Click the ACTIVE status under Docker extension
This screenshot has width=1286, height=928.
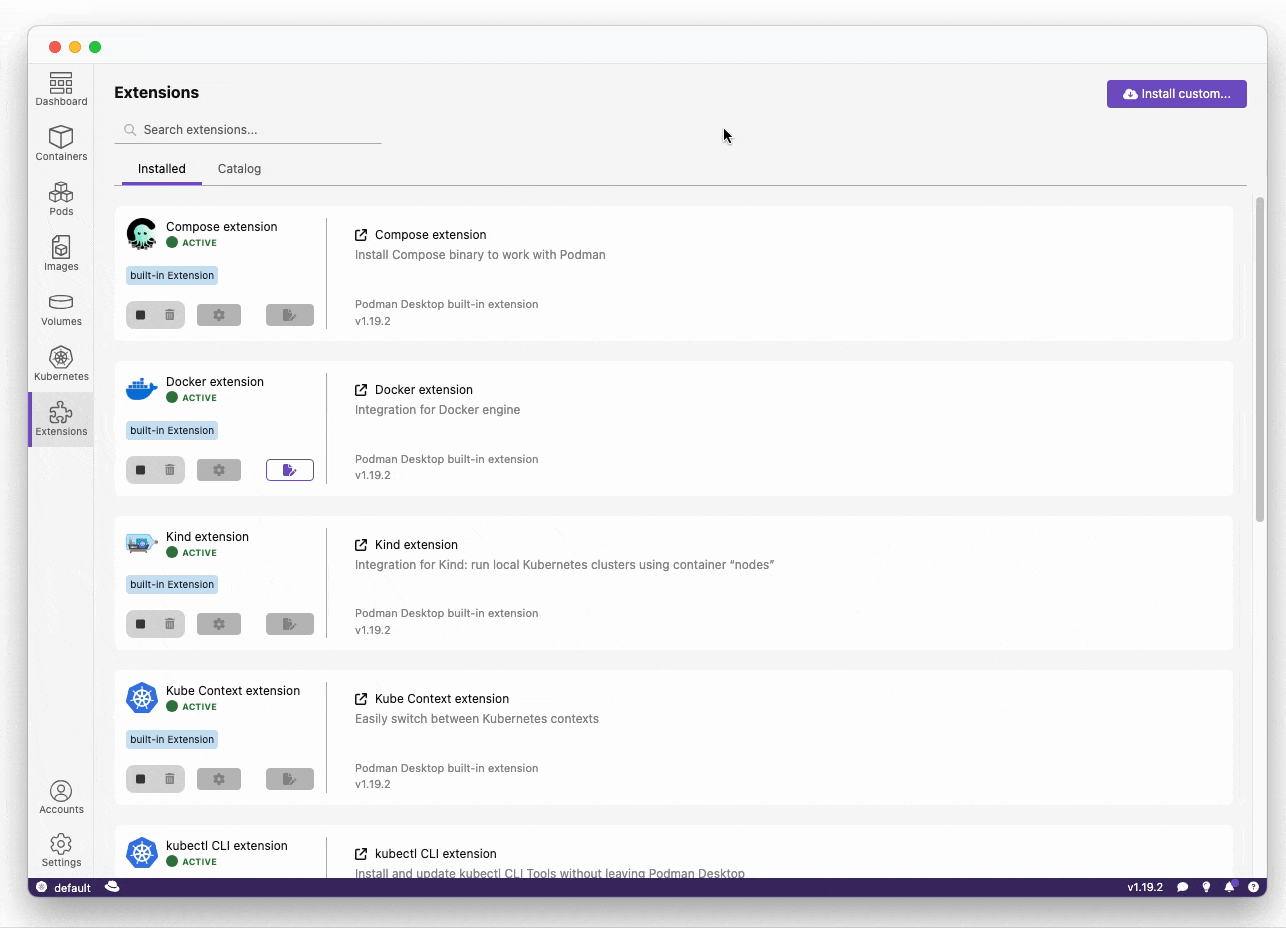tap(192, 398)
